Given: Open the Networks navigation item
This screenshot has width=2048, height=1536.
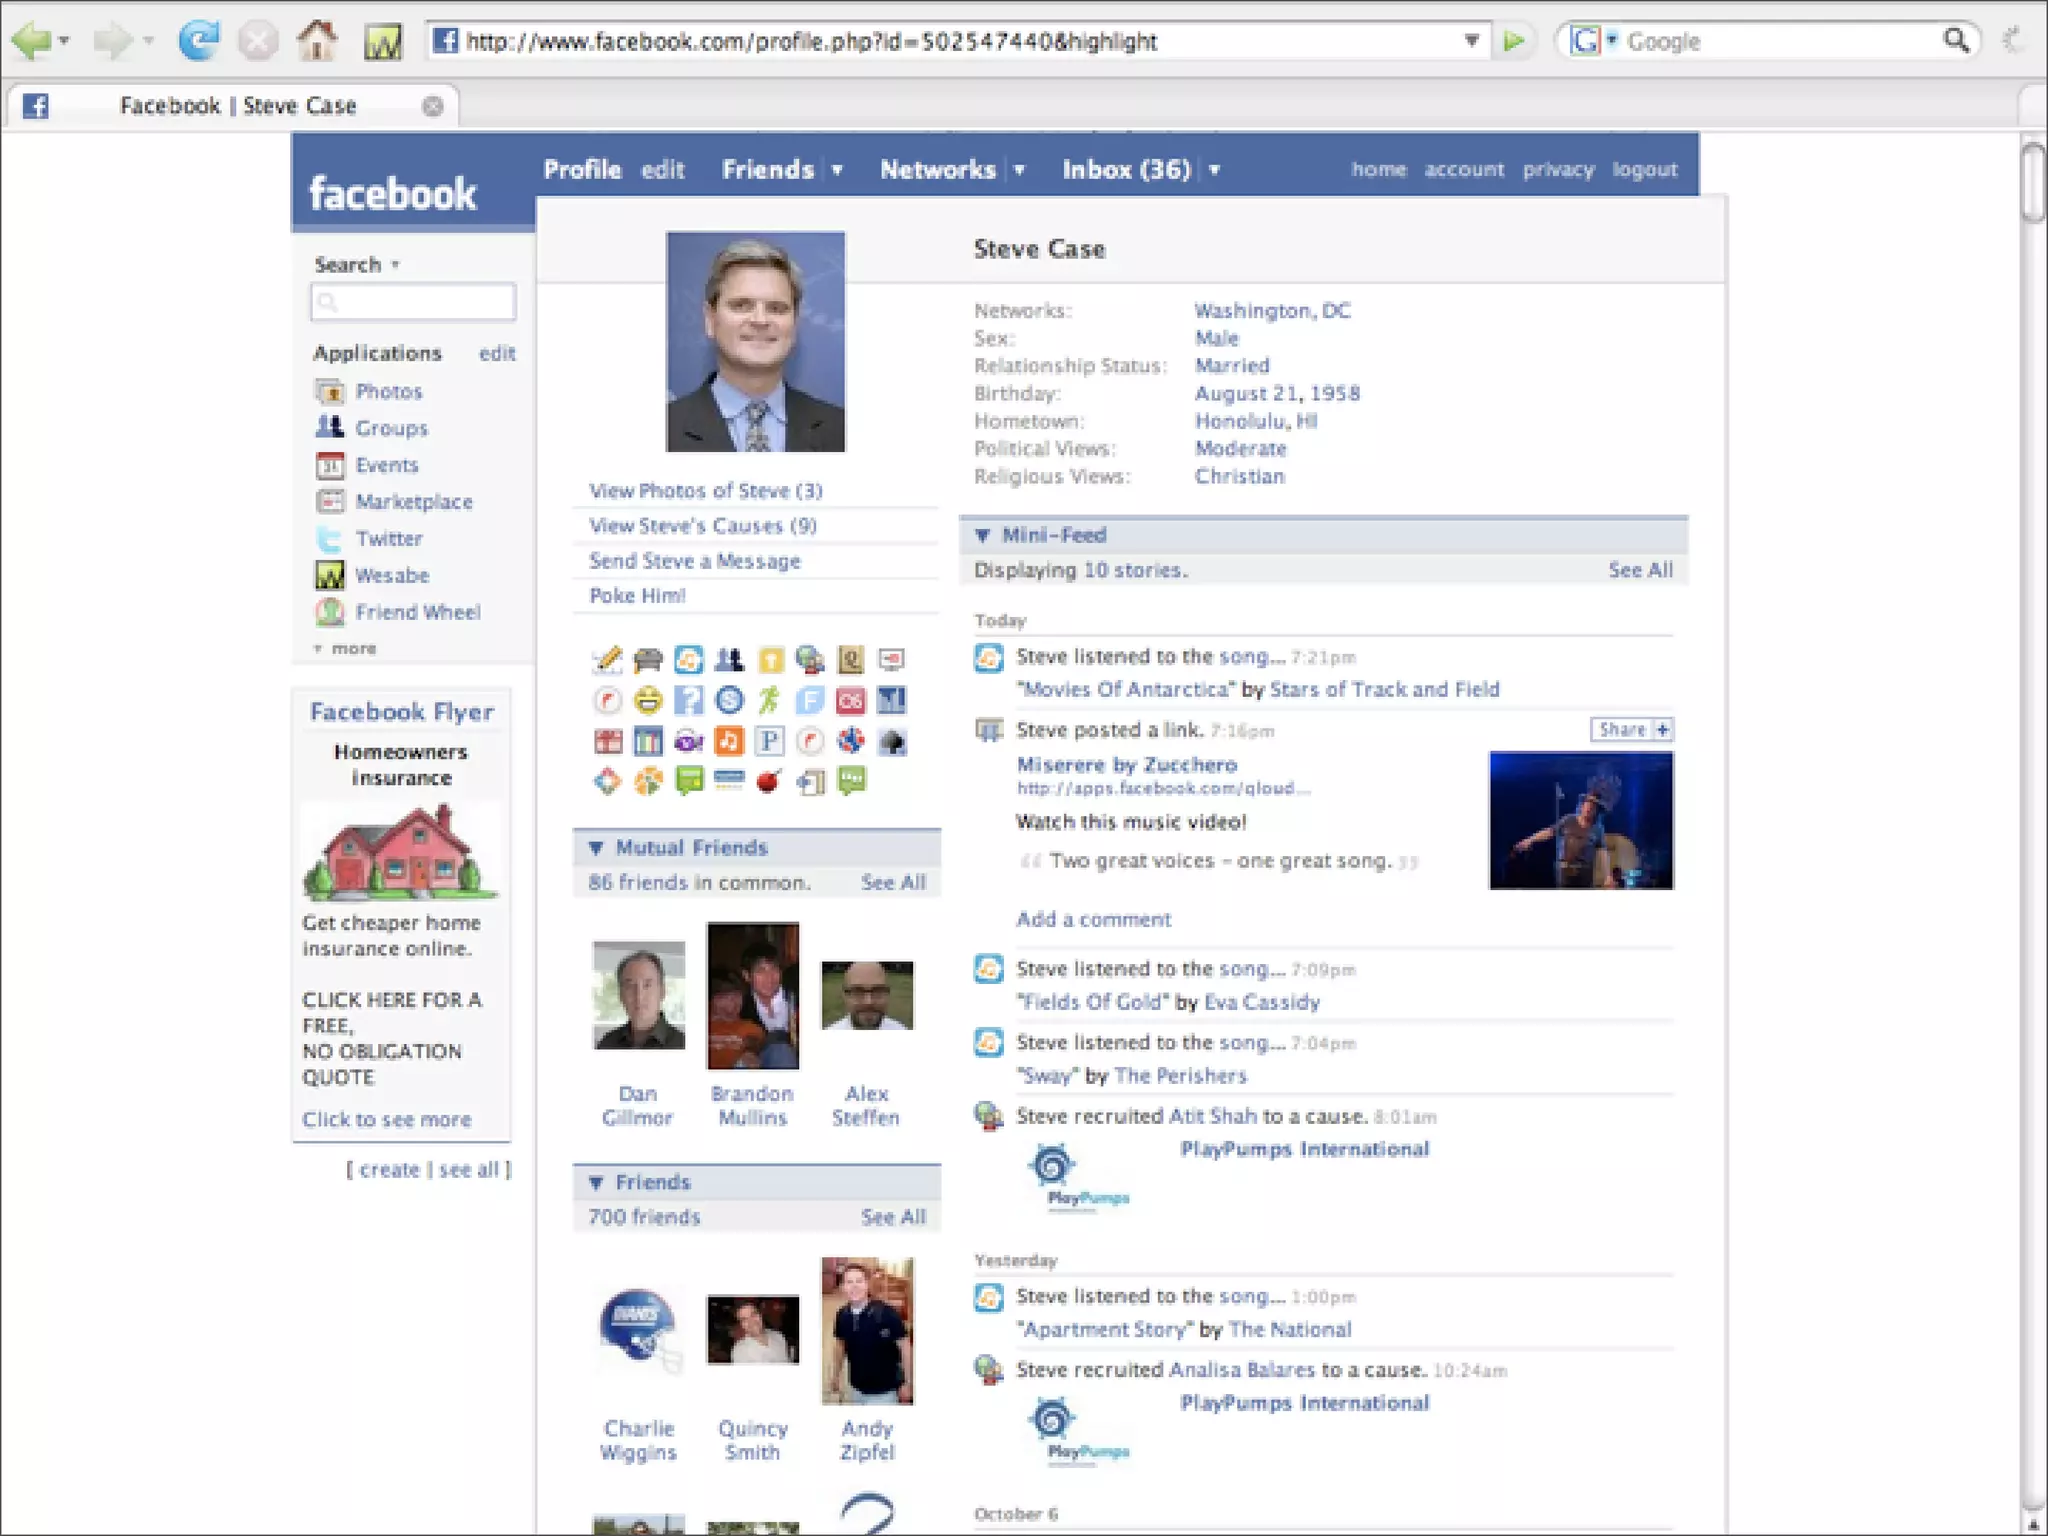Looking at the screenshot, I should (x=938, y=169).
